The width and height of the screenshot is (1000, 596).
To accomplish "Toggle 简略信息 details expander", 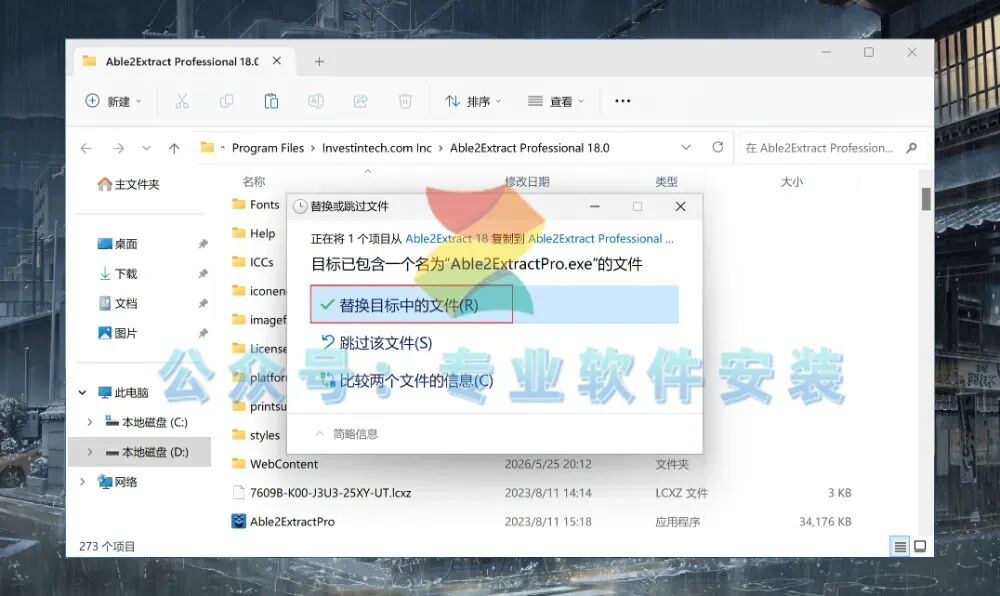I will point(346,434).
